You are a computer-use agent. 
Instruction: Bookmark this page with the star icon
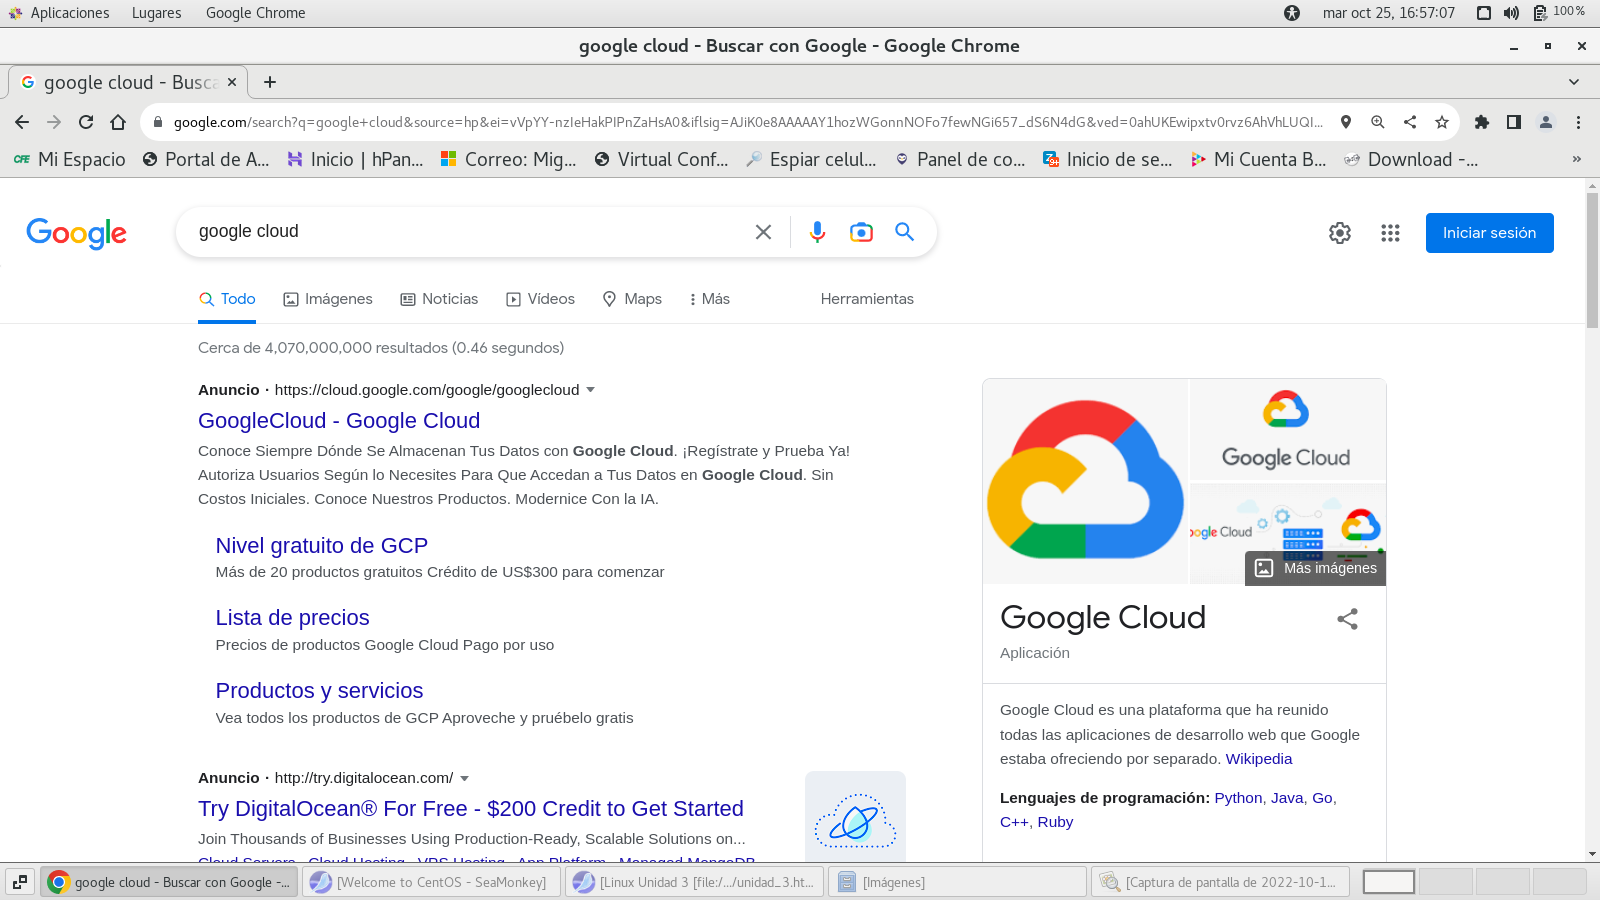1441,122
